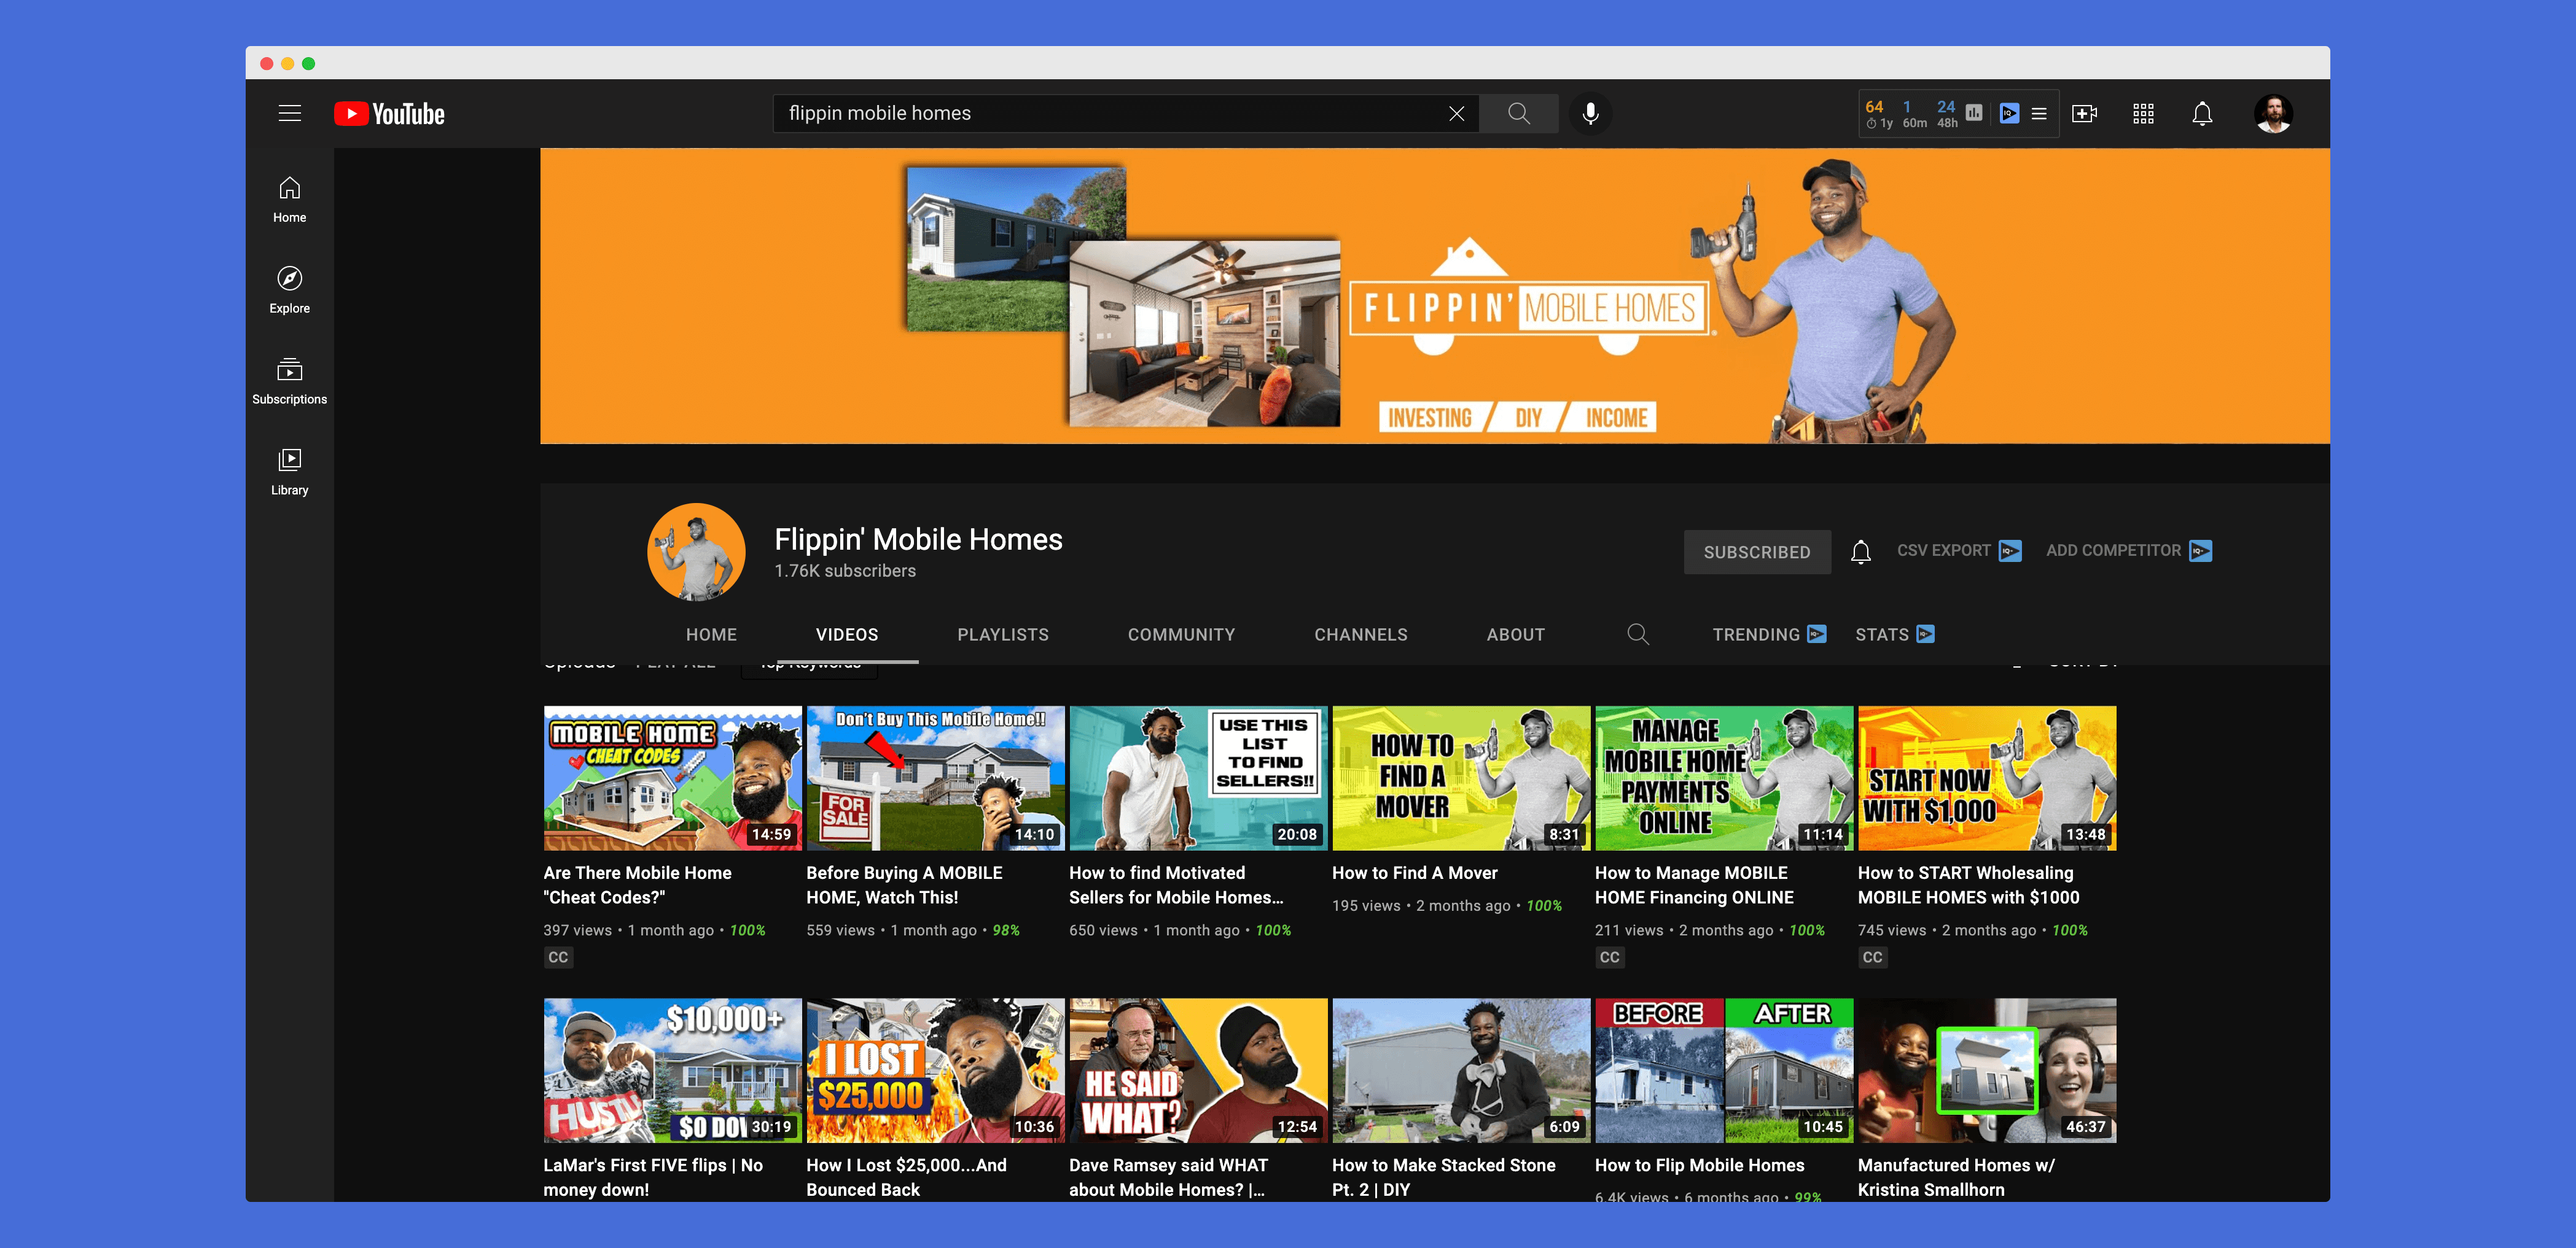
Task: Open the stacked stone 6:09 video thumbnail
Action: tap(1461, 1070)
